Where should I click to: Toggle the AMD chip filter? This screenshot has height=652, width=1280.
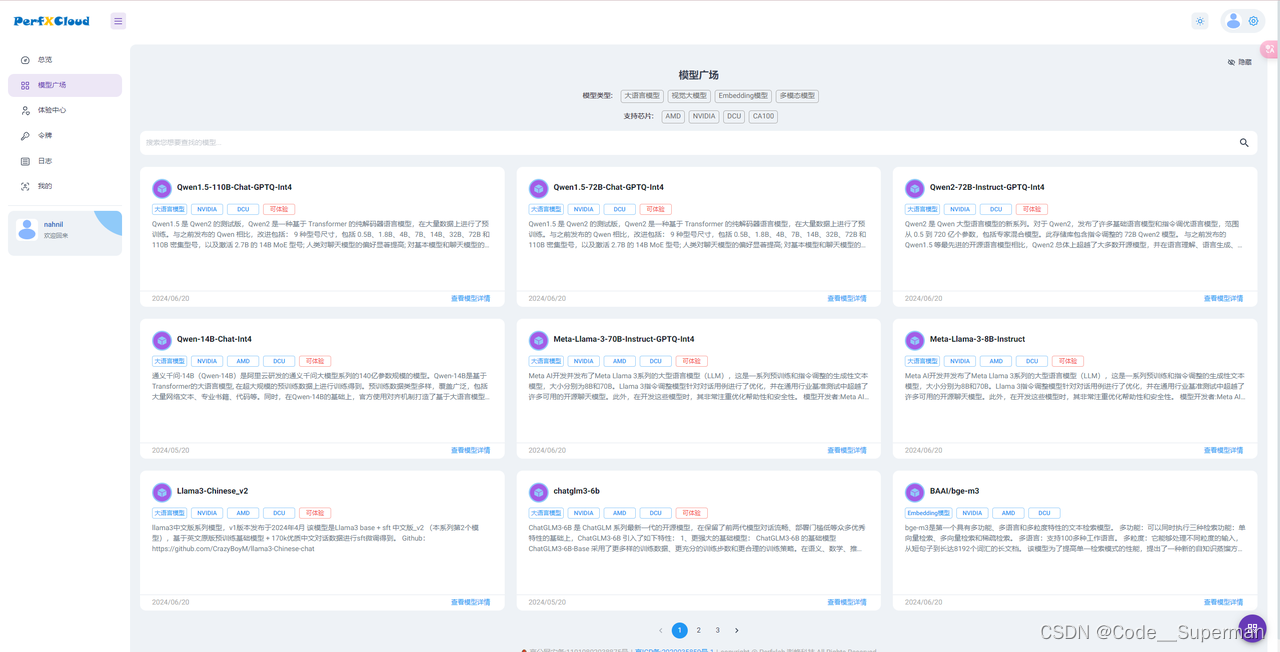pos(673,116)
